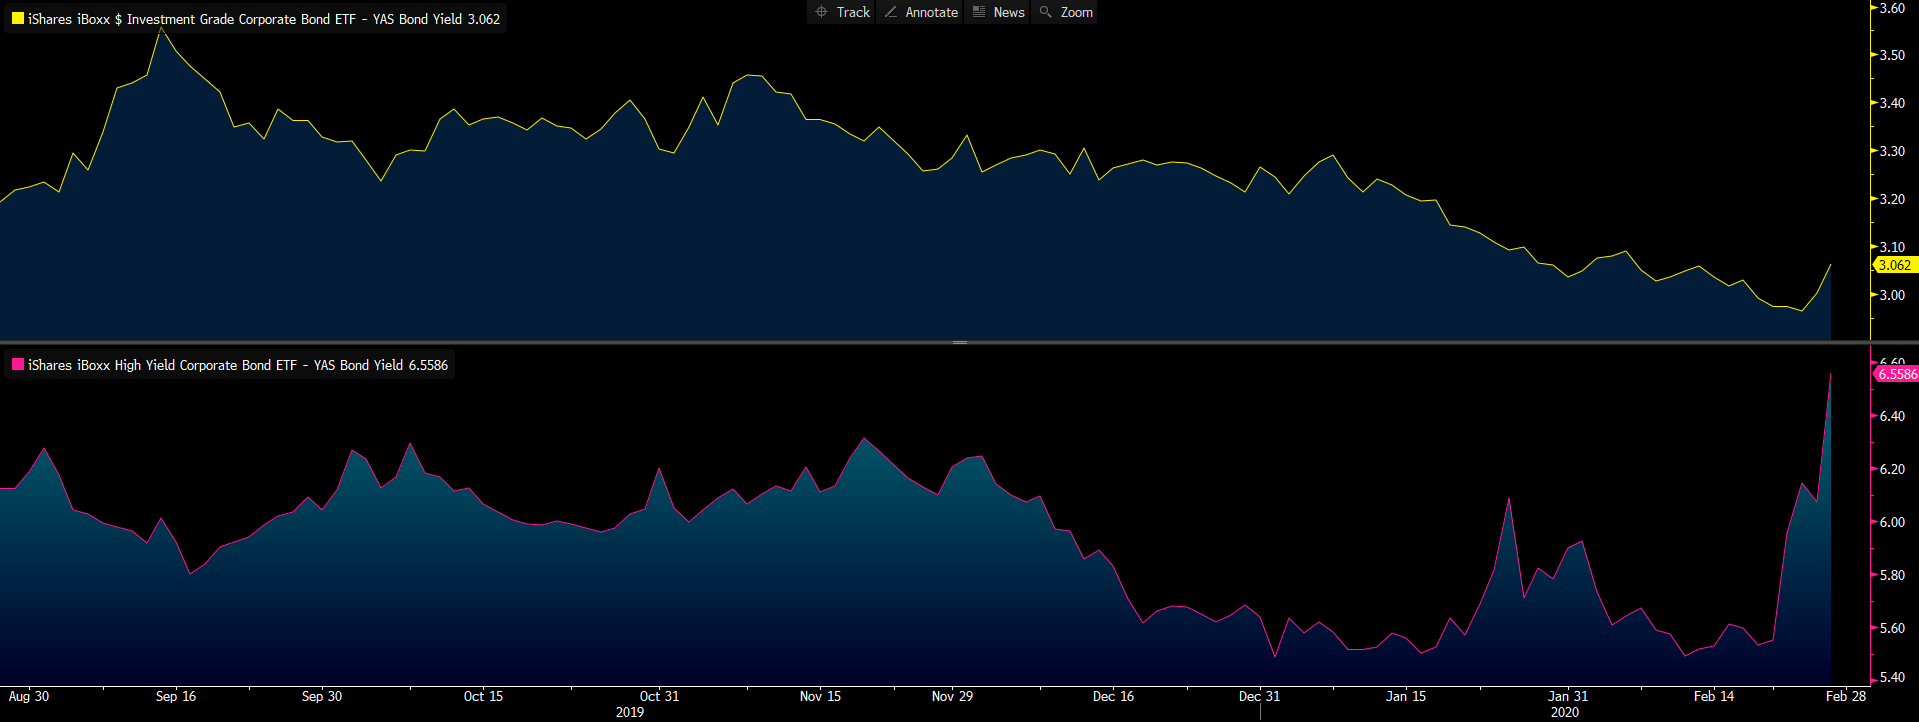The height and width of the screenshot is (722, 1919).
Task: Grab the divider handle between the two chart panes
Action: (959, 342)
